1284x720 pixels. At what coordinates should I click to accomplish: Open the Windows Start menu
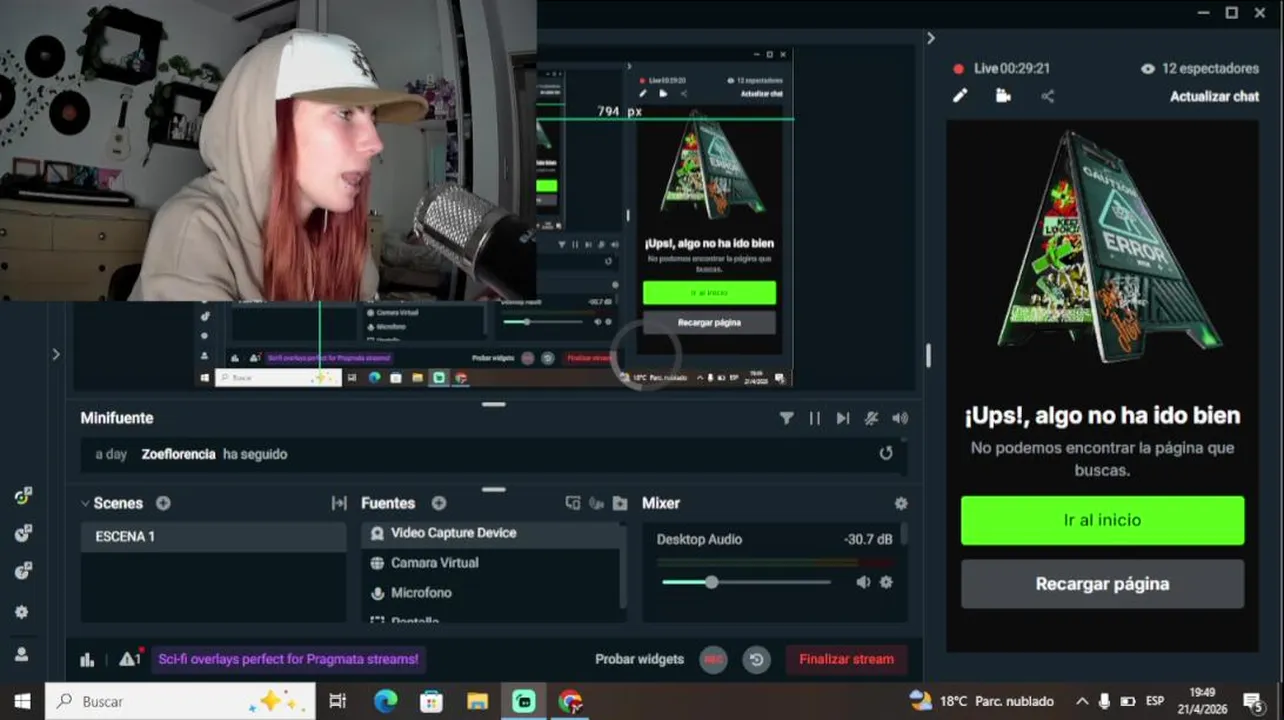[22, 701]
